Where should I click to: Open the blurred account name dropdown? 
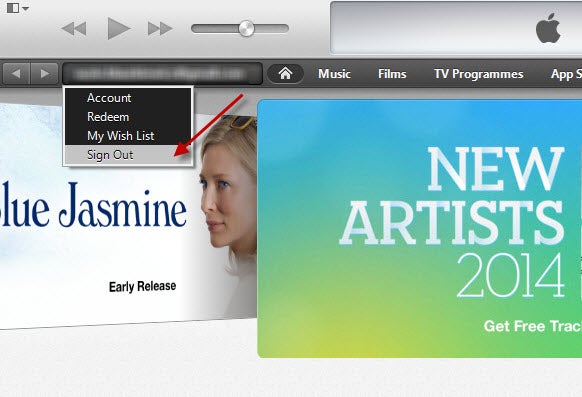(163, 73)
